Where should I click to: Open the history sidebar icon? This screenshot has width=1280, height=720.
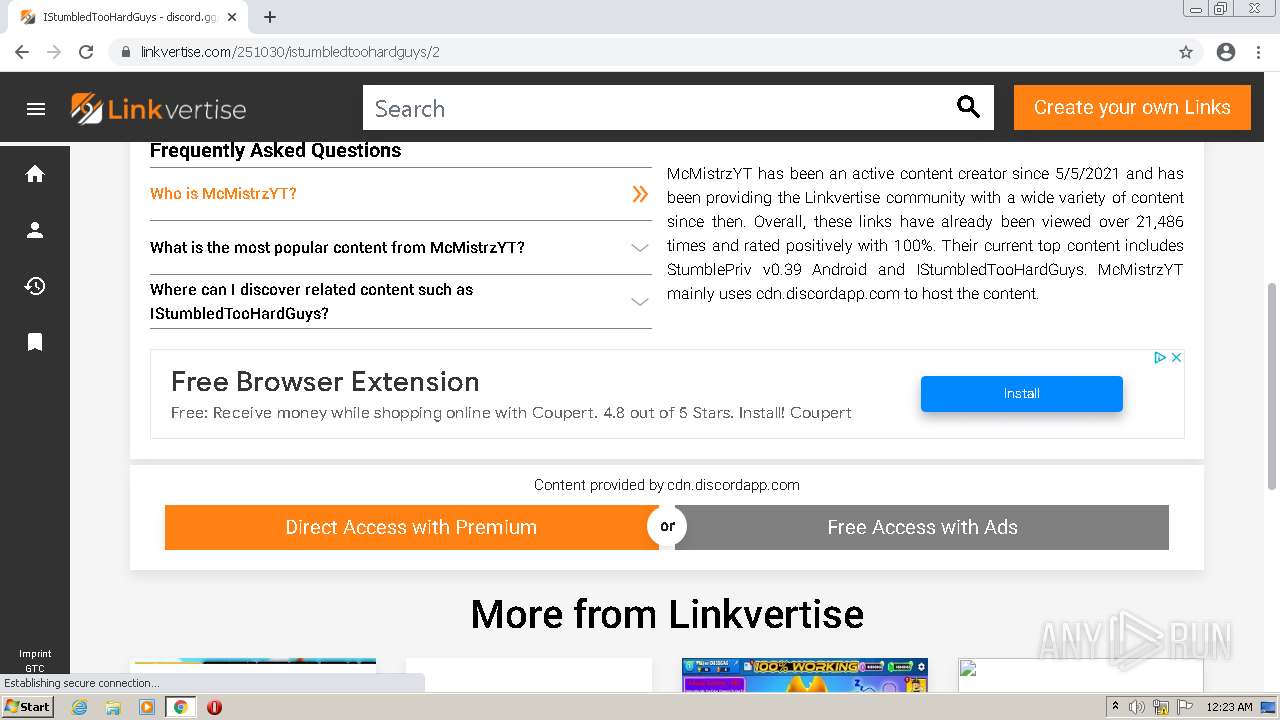point(35,286)
